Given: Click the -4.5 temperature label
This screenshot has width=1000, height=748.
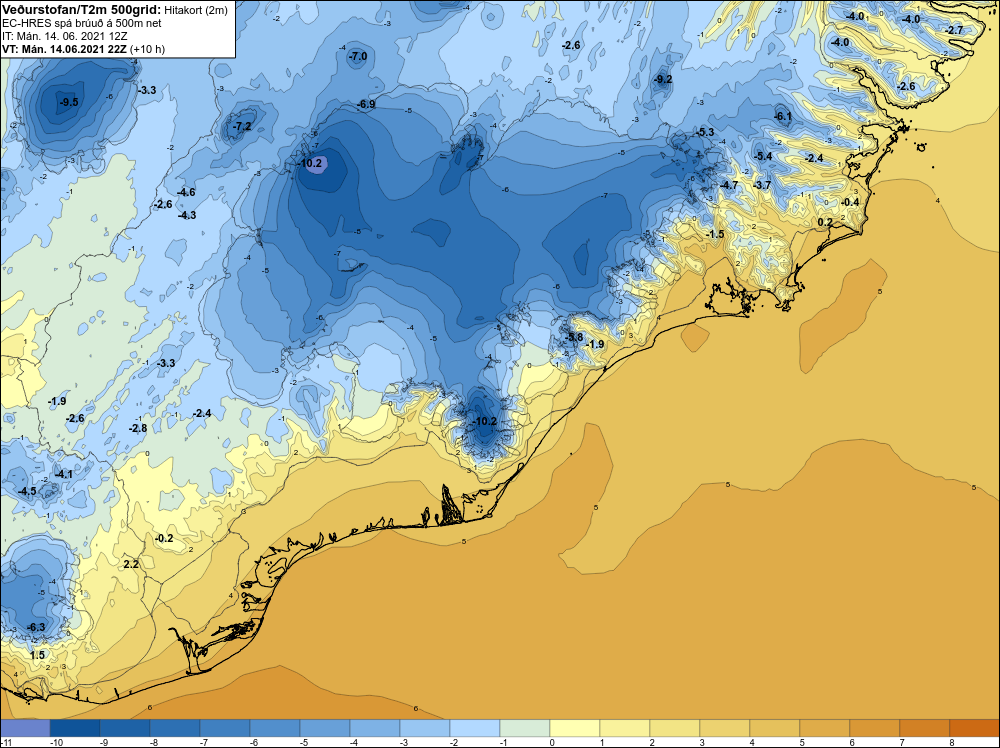Looking at the screenshot, I should [27, 491].
